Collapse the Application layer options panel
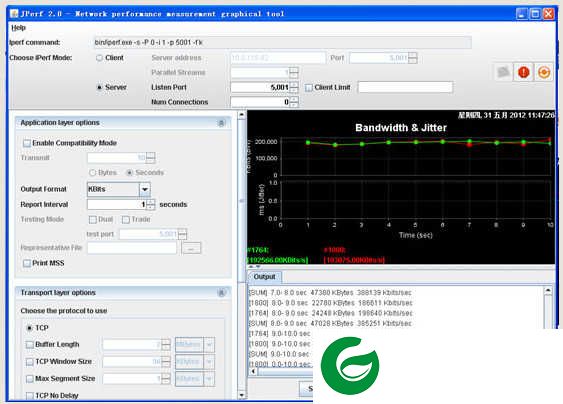 (222, 123)
